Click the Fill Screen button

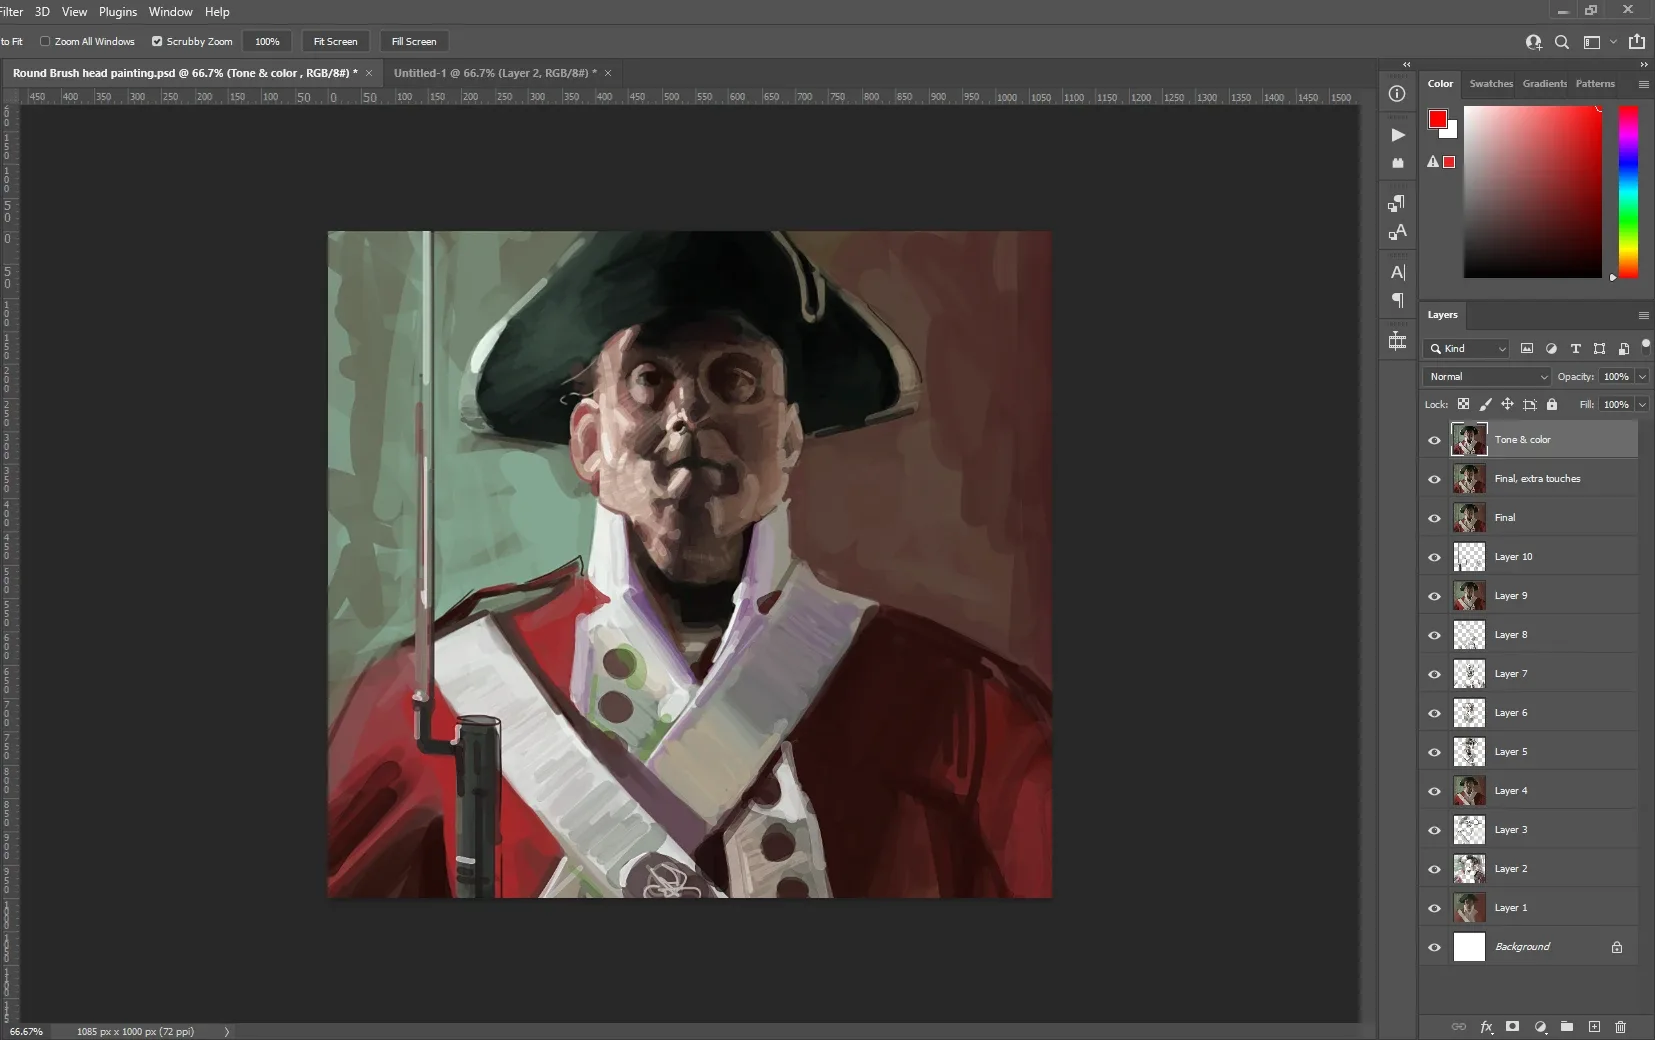[414, 42]
